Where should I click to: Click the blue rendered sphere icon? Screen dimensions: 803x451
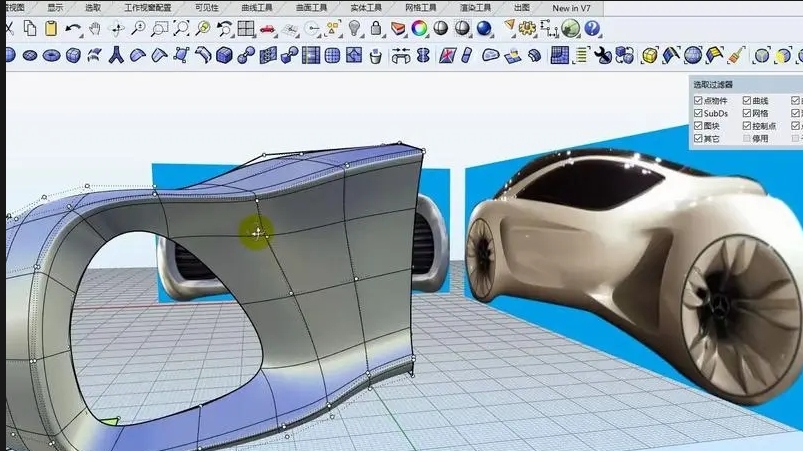483,29
